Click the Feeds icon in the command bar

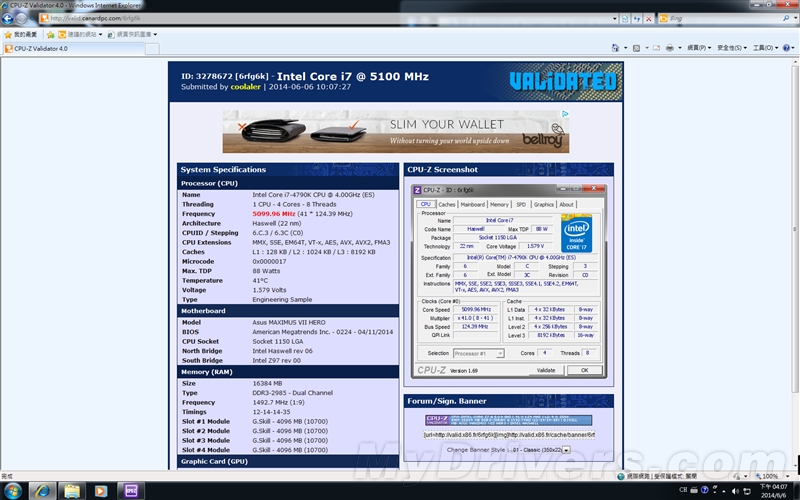pyautogui.click(x=636, y=48)
